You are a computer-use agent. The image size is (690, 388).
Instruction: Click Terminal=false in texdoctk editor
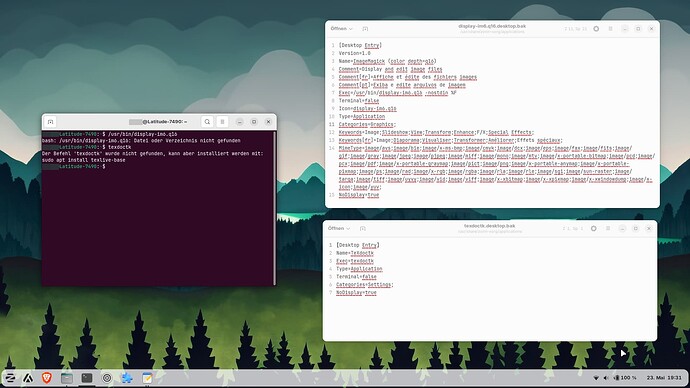click(x=356, y=277)
